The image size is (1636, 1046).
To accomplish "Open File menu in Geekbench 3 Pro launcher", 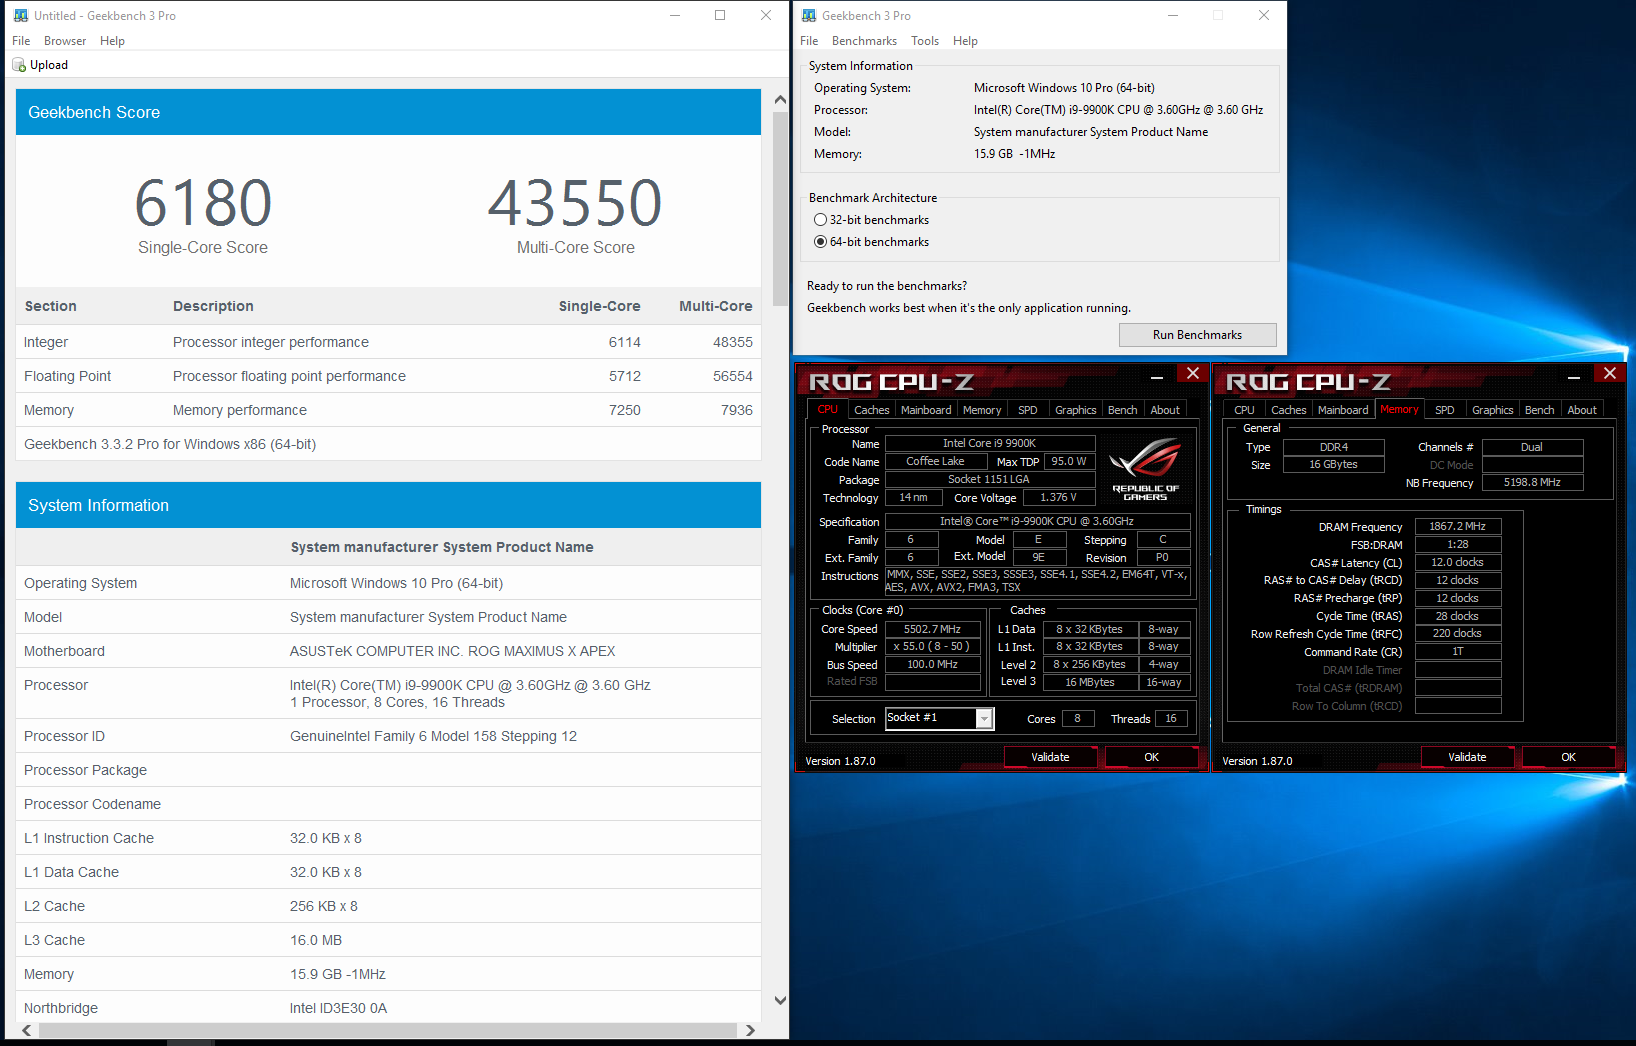I will [809, 41].
